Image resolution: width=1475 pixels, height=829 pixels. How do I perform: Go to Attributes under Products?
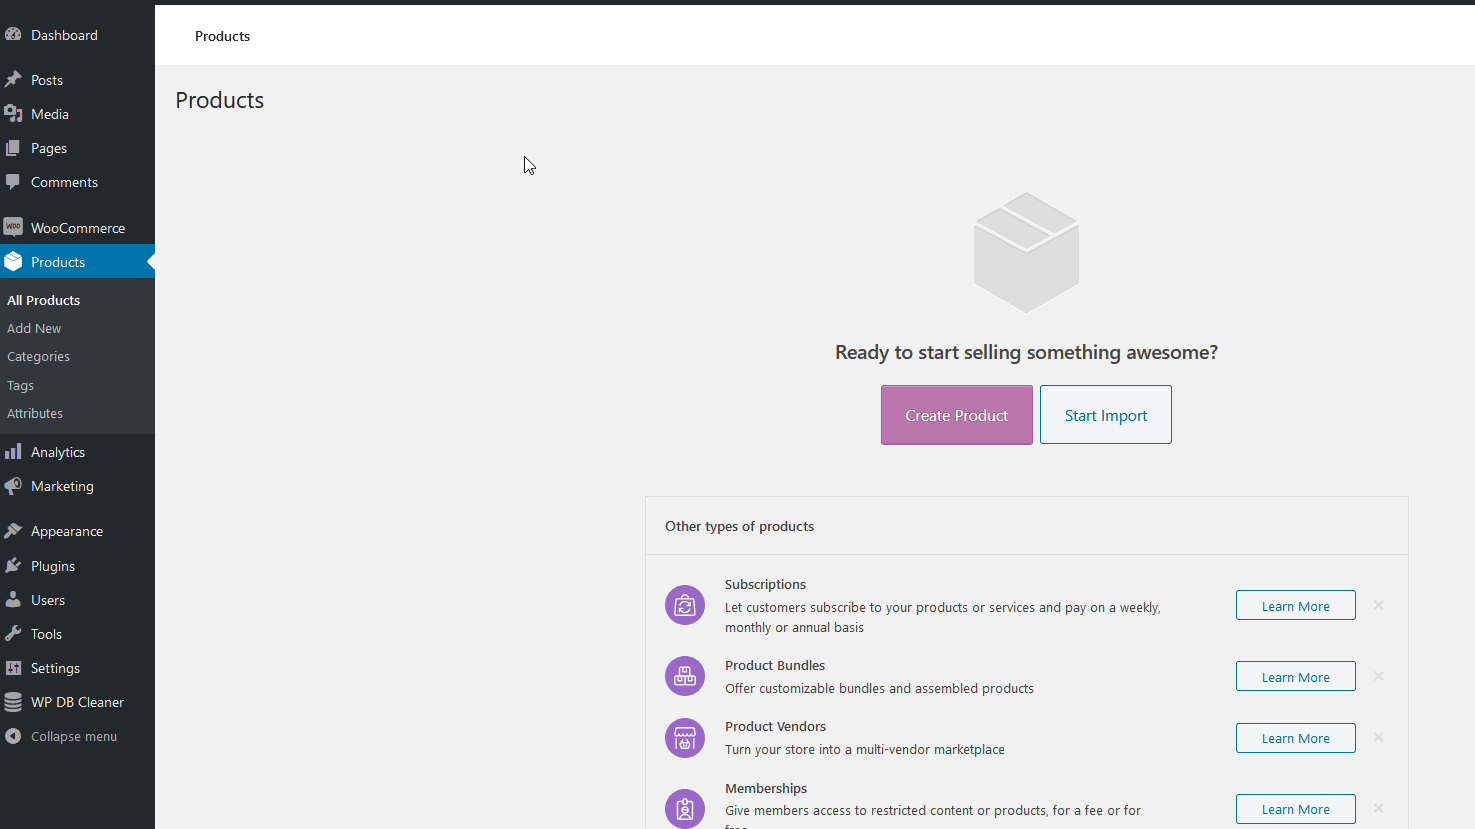click(x=35, y=413)
